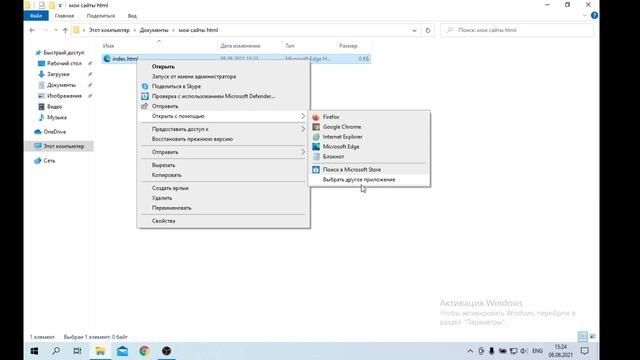640x360 pixels.
Task: Click Internet Explorer icon in submenu
Action: point(316,137)
